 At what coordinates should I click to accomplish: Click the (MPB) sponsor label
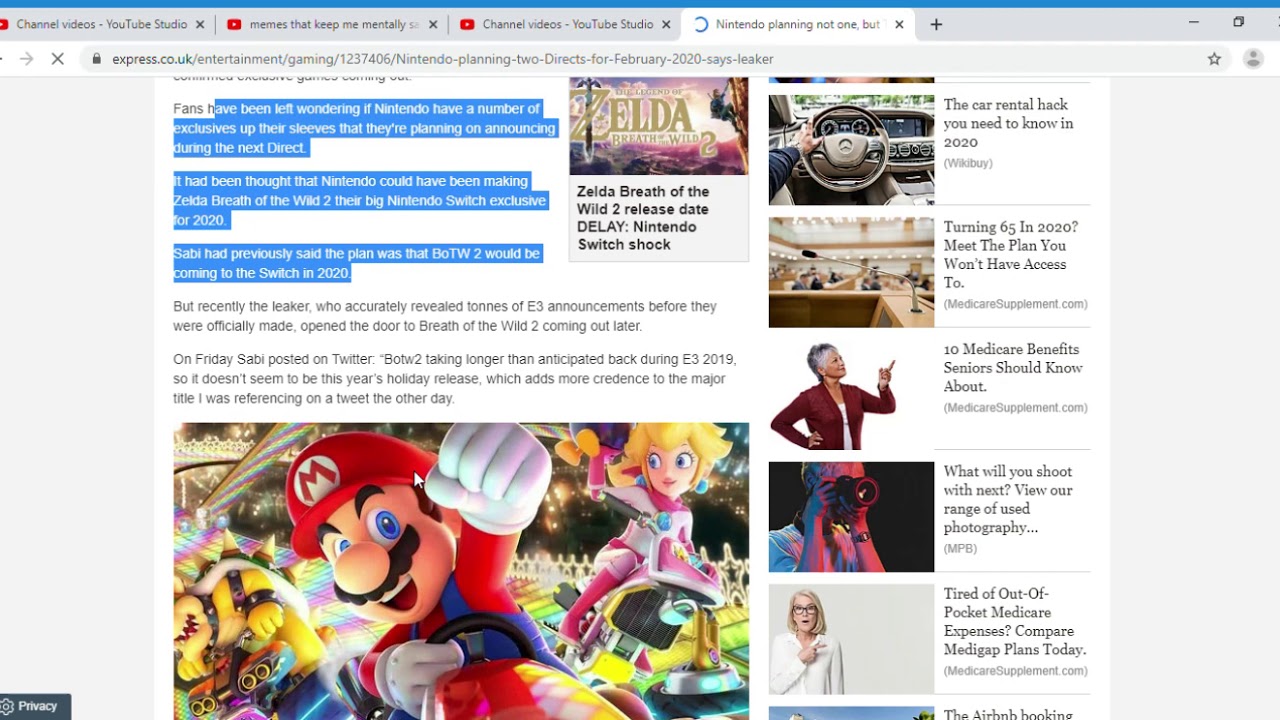pyautogui.click(x=960, y=549)
